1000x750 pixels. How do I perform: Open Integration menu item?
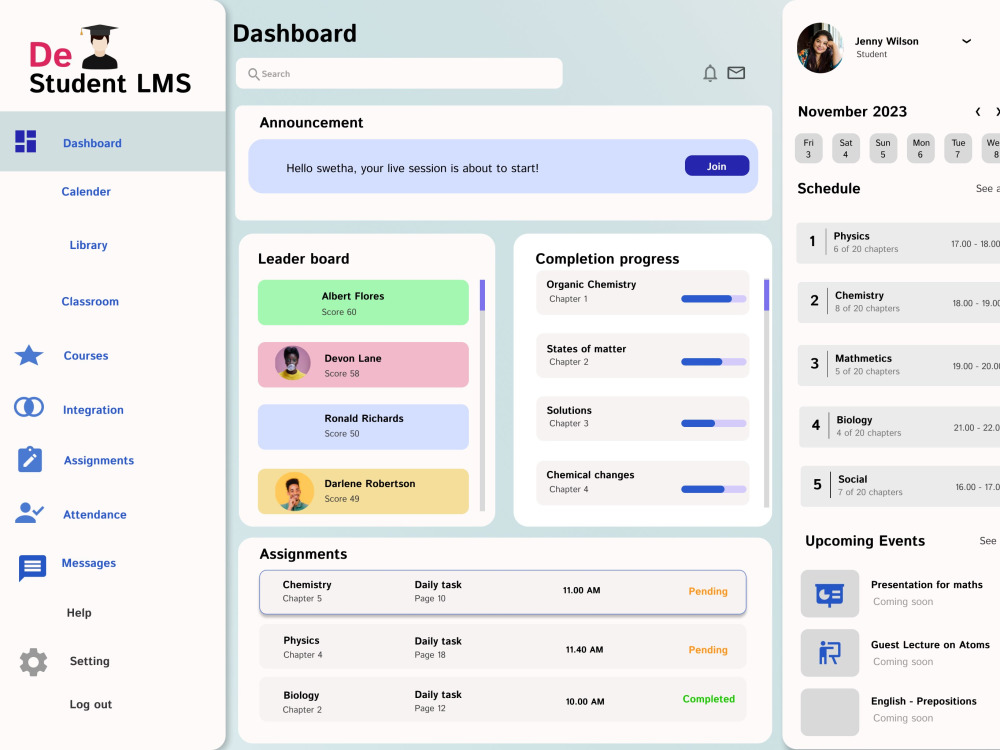coord(93,410)
